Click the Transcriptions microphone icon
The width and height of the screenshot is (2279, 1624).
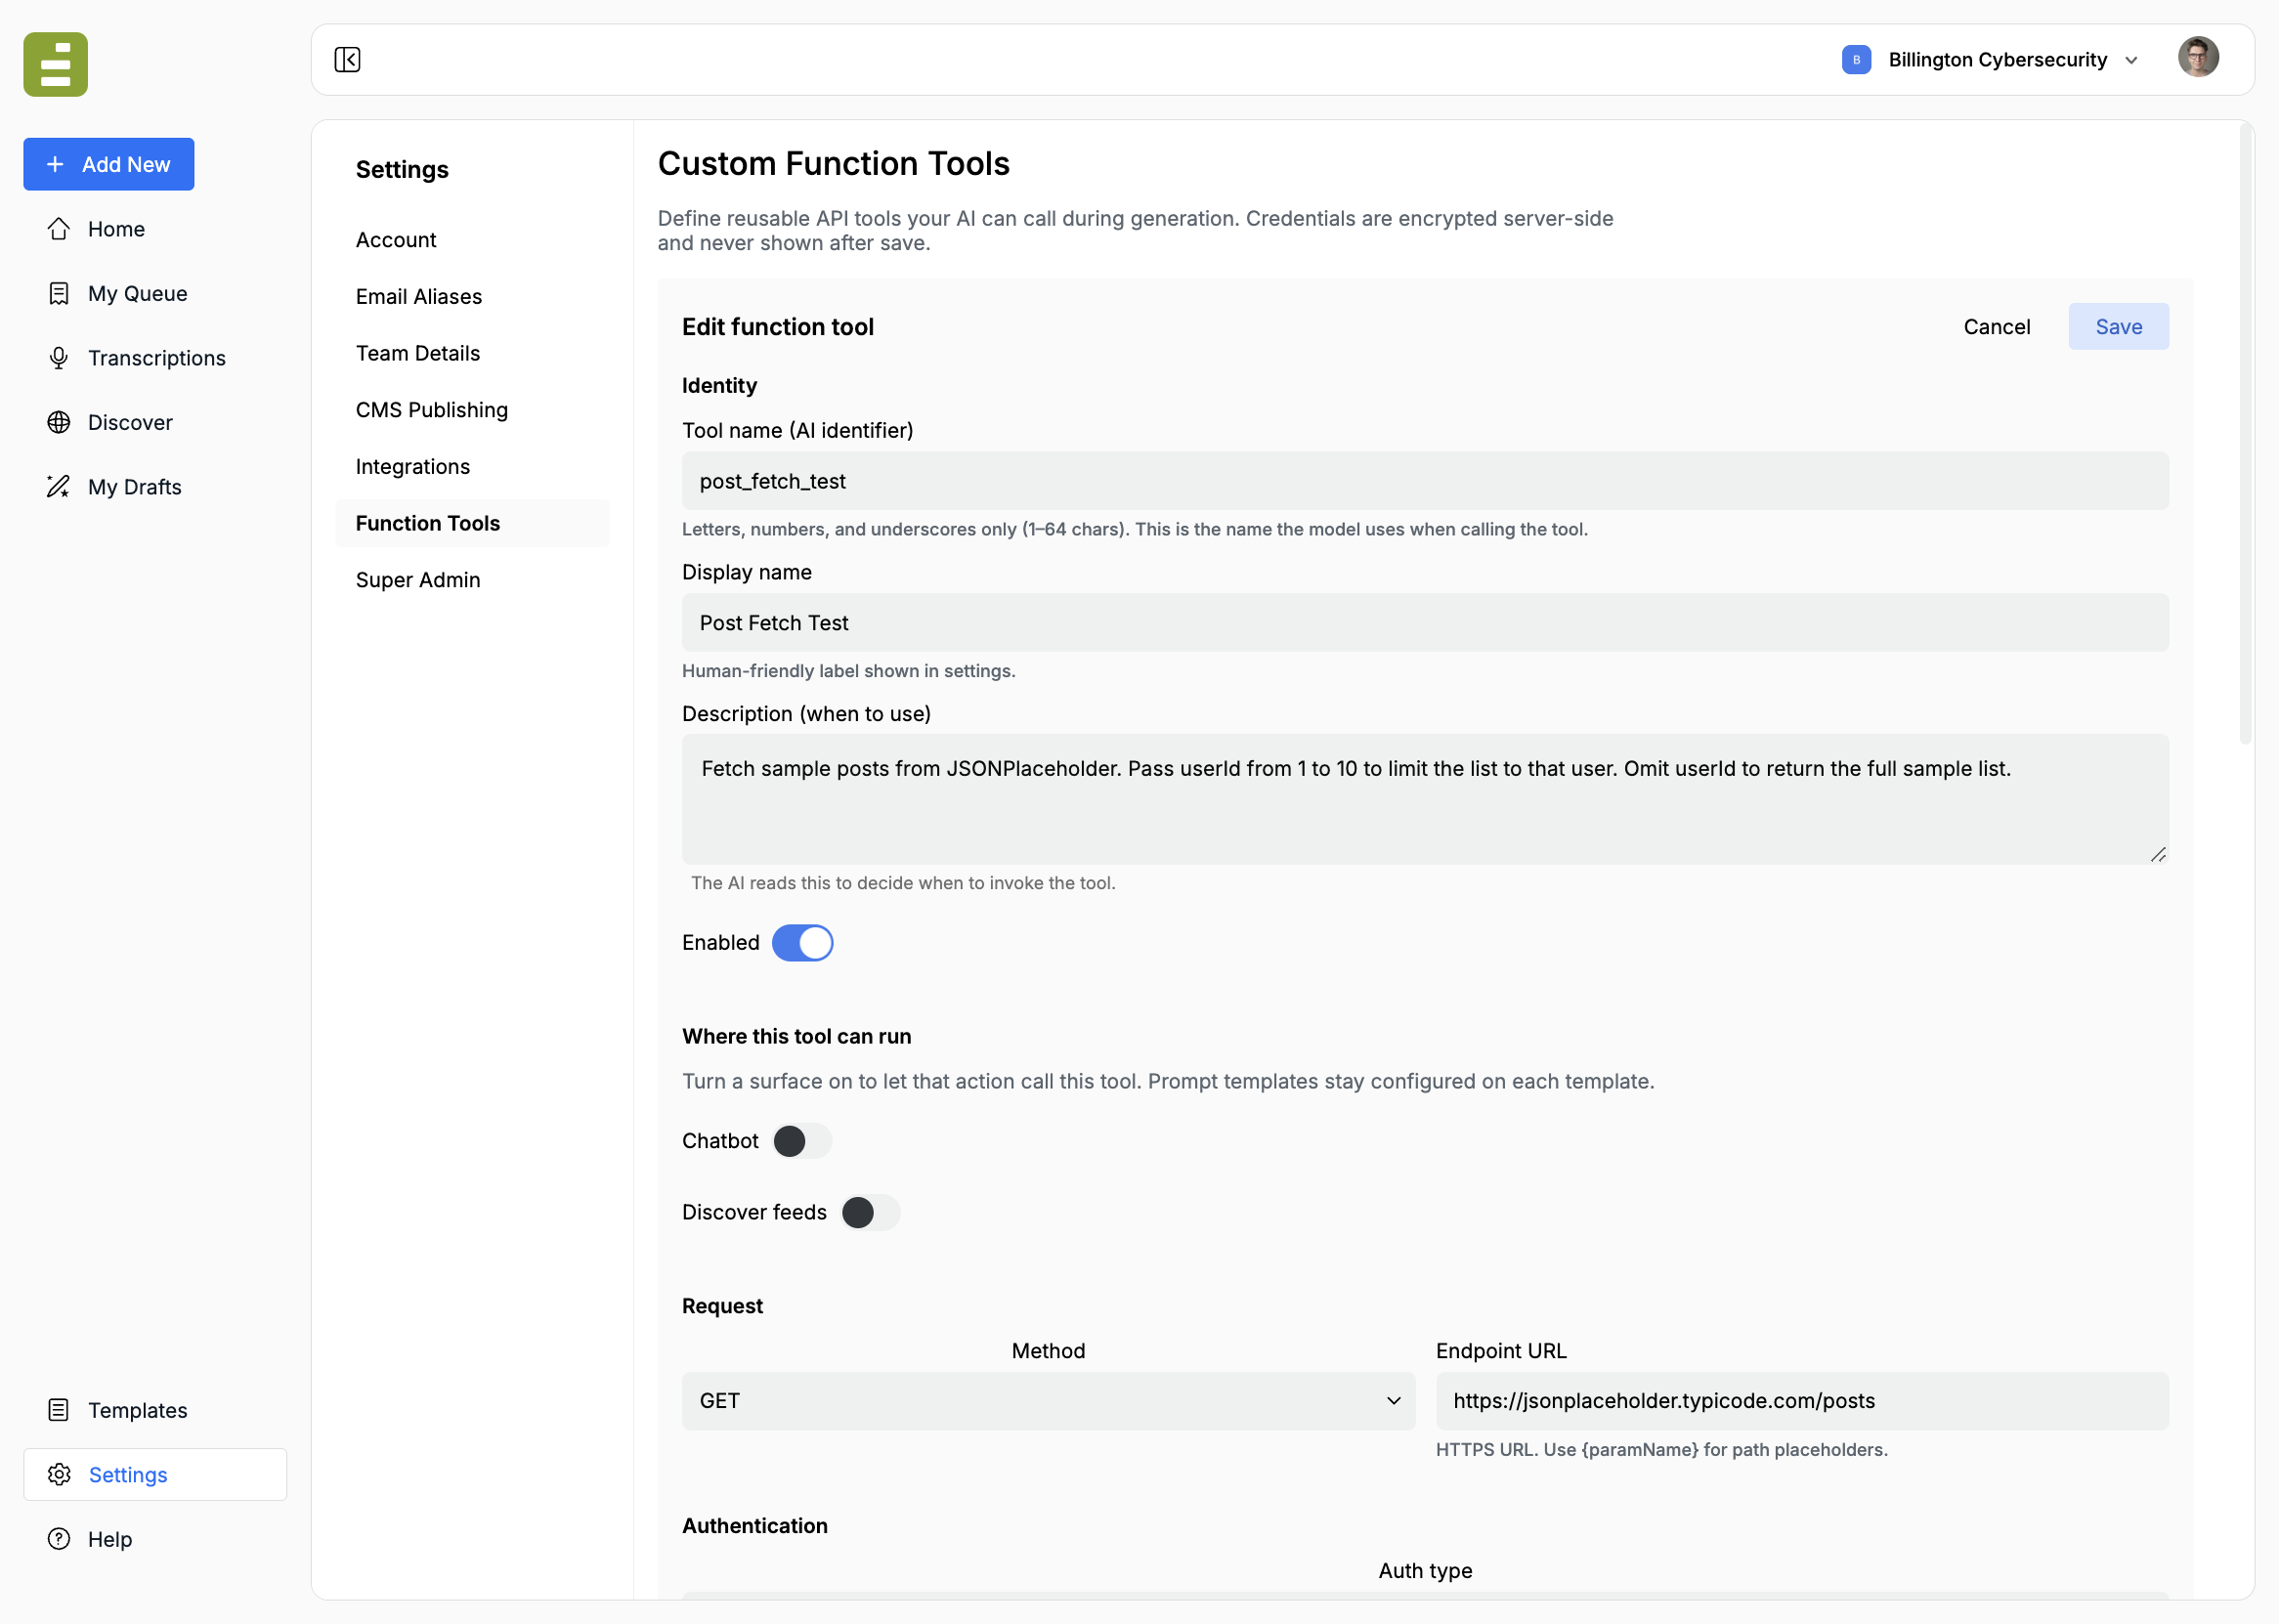tap(59, 358)
